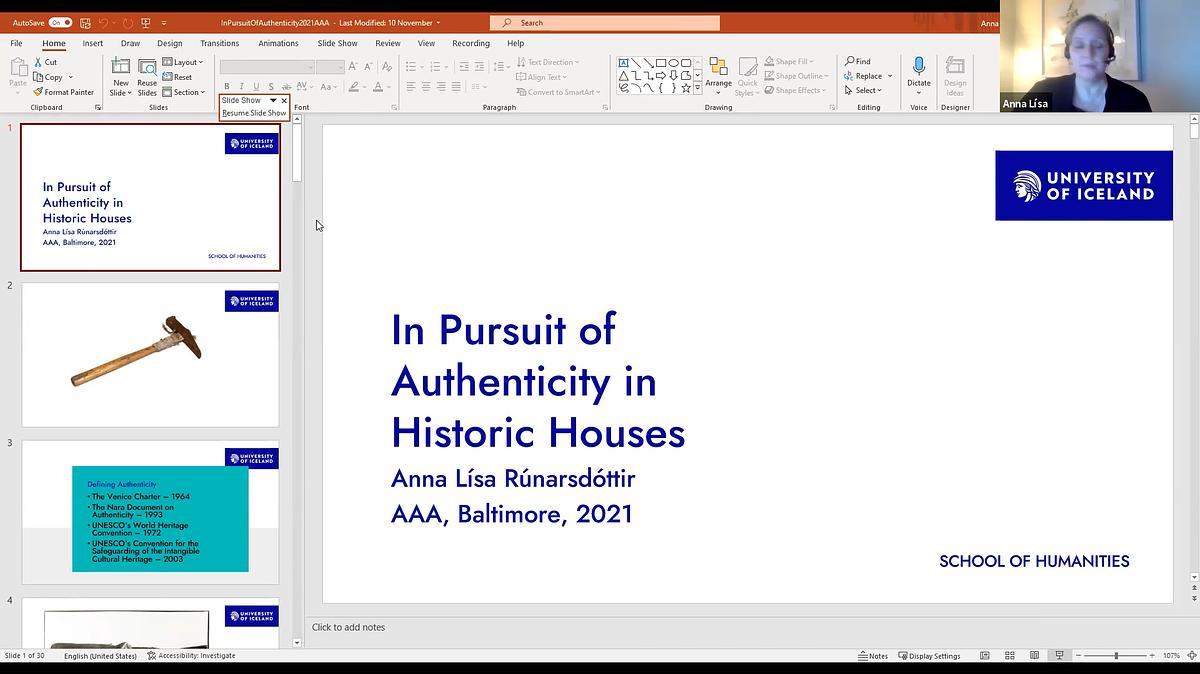
Task: Open the Arrange dropdown
Action: (718, 76)
